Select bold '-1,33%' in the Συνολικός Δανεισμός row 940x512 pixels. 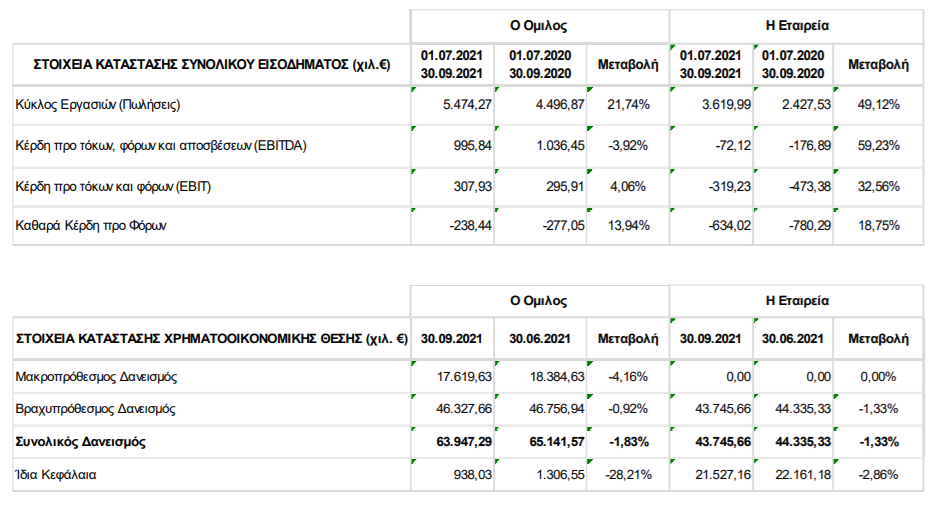tap(878, 442)
